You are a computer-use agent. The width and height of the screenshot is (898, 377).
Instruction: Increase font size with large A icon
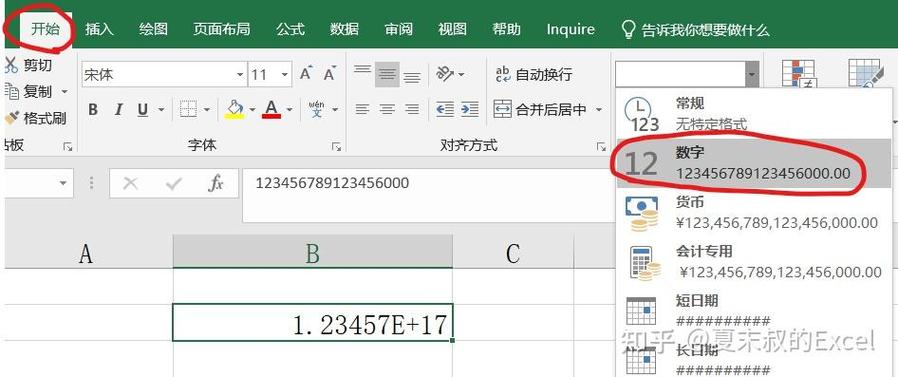pyautogui.click(x=306, y=74)
